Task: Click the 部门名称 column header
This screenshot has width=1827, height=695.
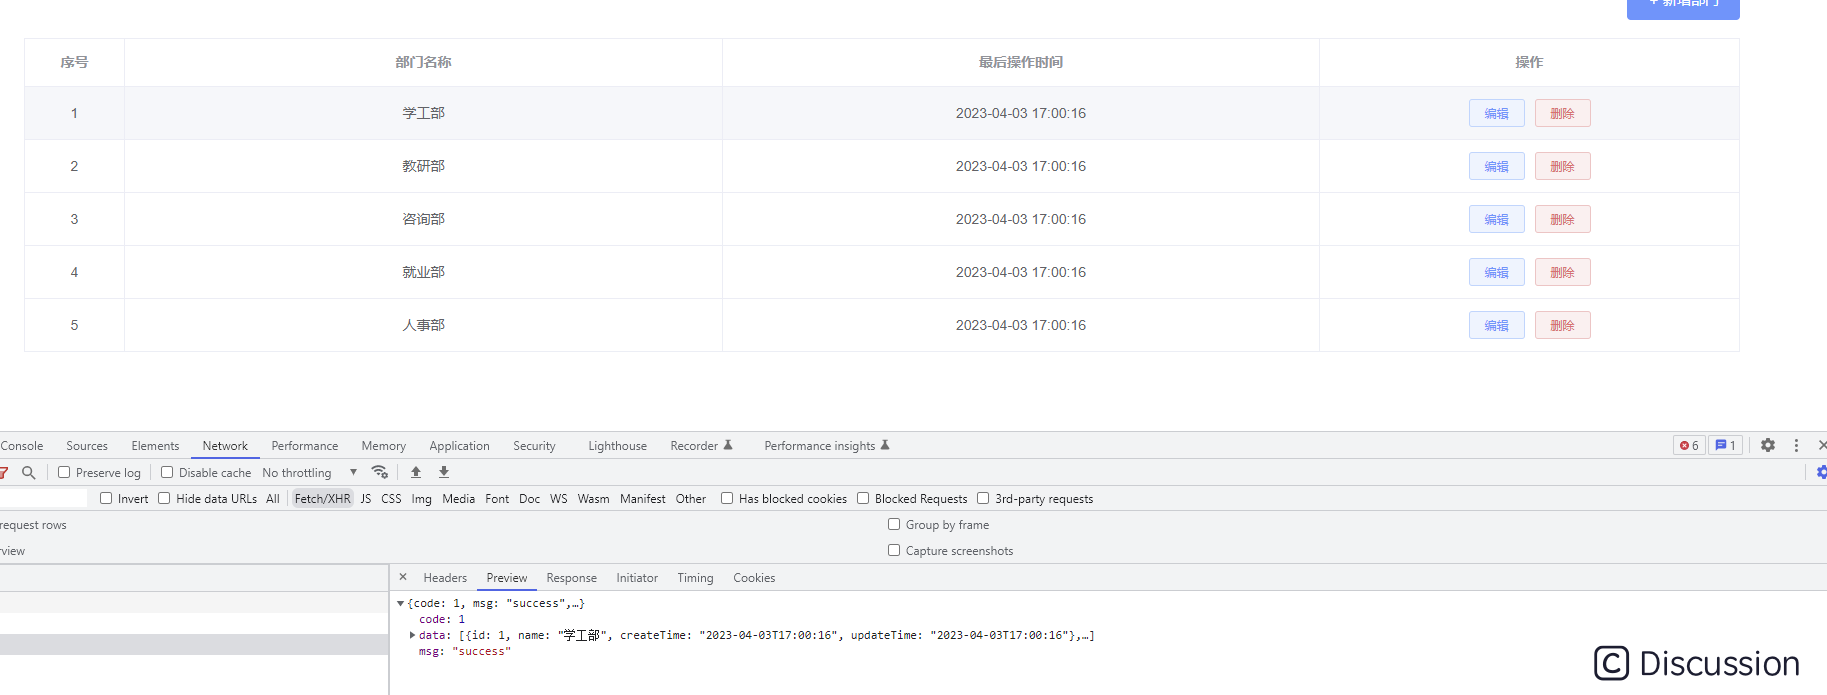Action: pyautogui.click(x=423, y=62)
